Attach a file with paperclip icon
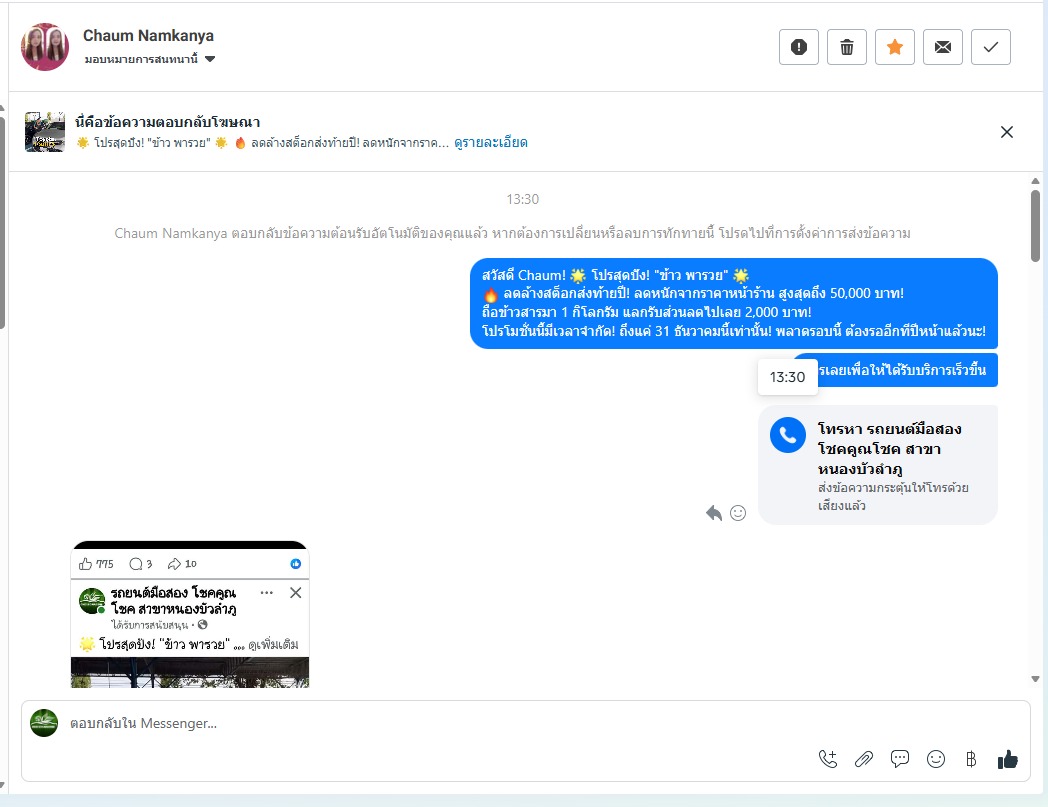The width and height of the screenshot is (1048, 807). pyautogui.click(x=864, y=759)
